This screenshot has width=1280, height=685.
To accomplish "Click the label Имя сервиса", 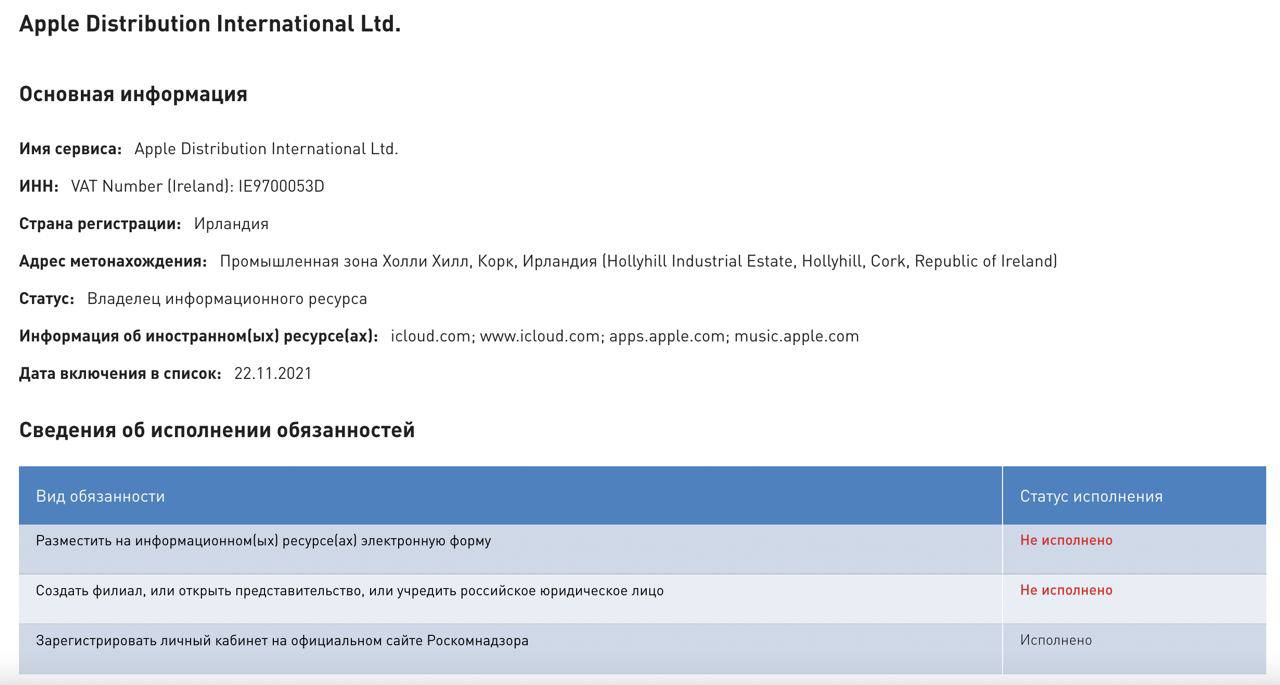I will tap(70, 149).
